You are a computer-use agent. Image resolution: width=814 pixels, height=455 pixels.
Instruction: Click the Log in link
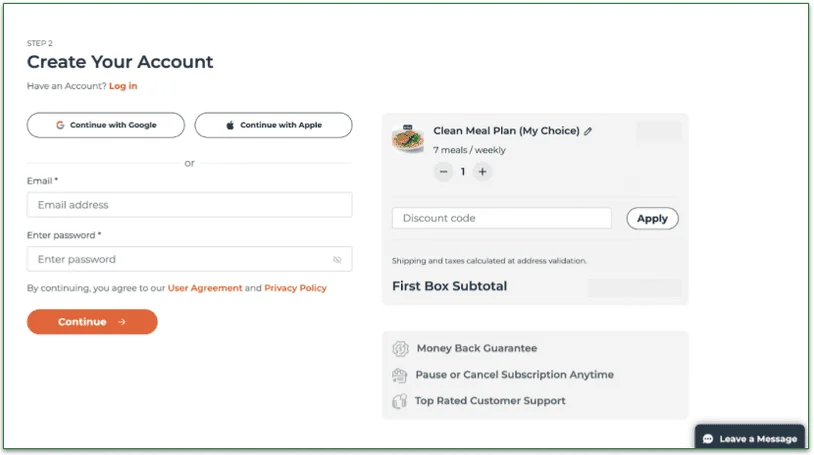tap(123, 86)
